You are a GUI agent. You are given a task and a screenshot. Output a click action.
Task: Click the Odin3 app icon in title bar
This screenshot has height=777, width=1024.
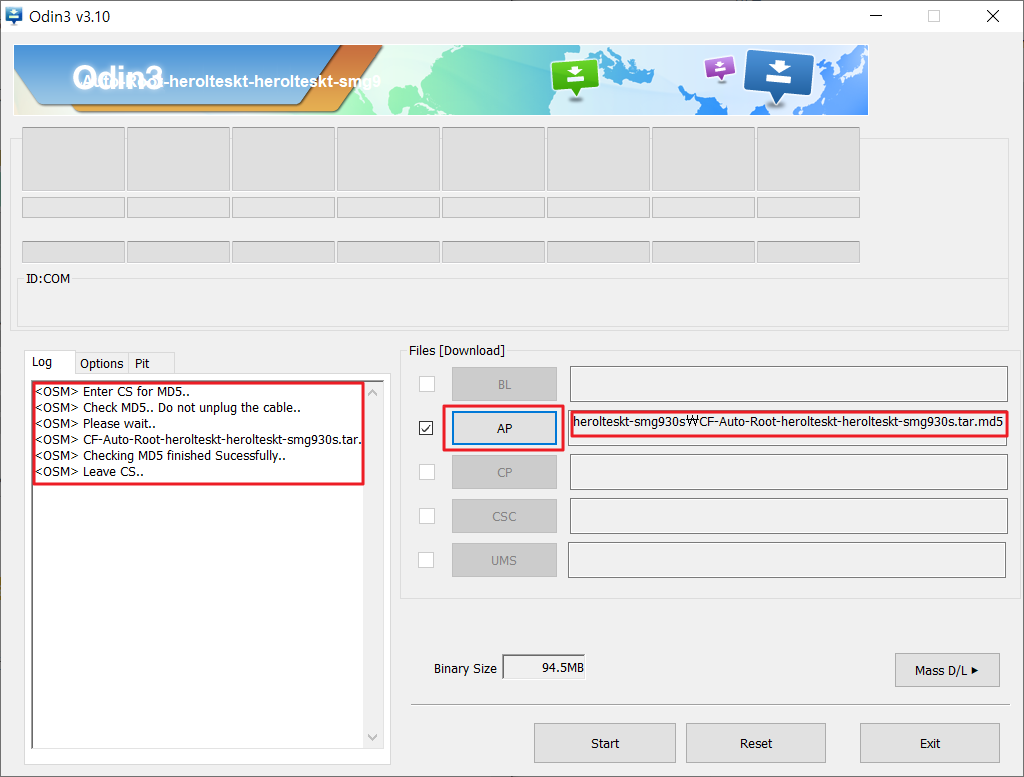click(x=13, y=16)
